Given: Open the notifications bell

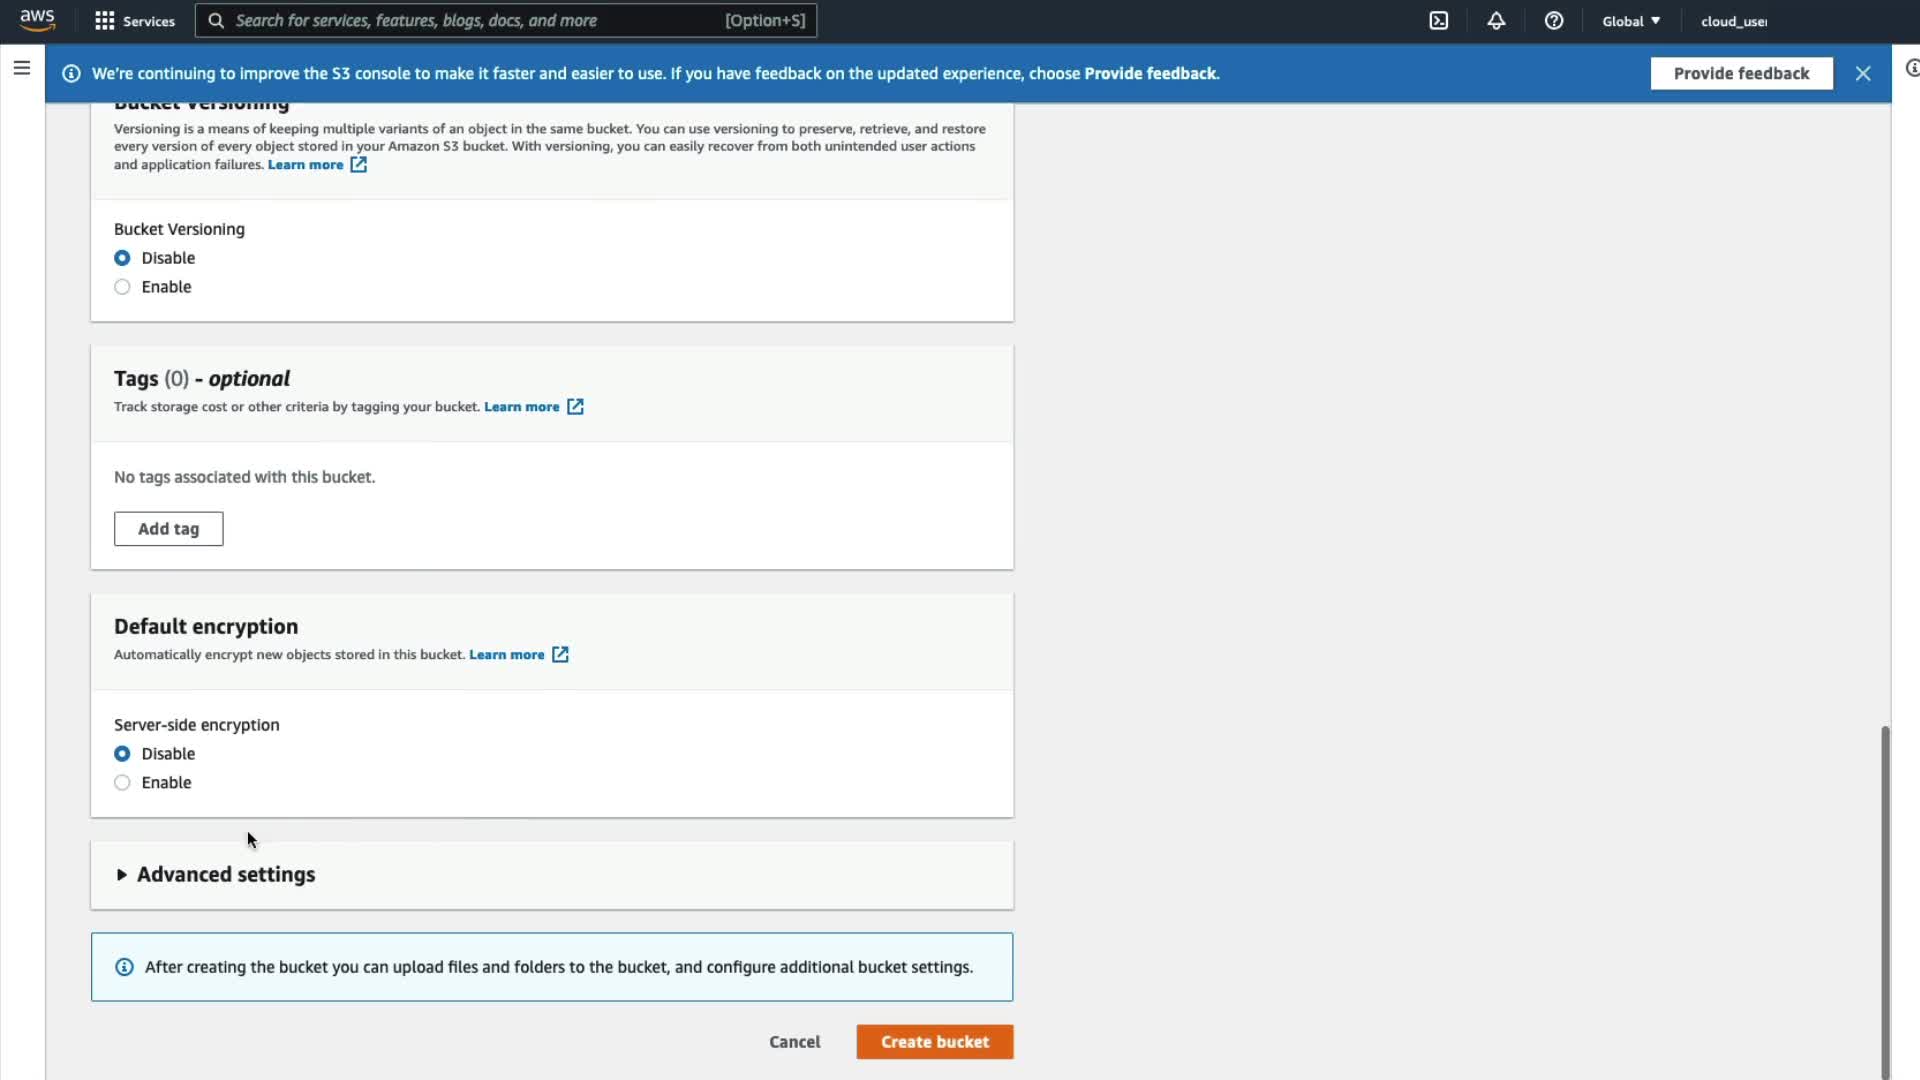Looking at the screenshot, I should 1496,21.
